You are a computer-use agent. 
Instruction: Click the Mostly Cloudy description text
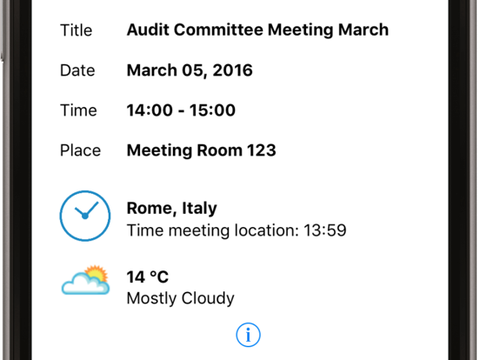point(180,298)
